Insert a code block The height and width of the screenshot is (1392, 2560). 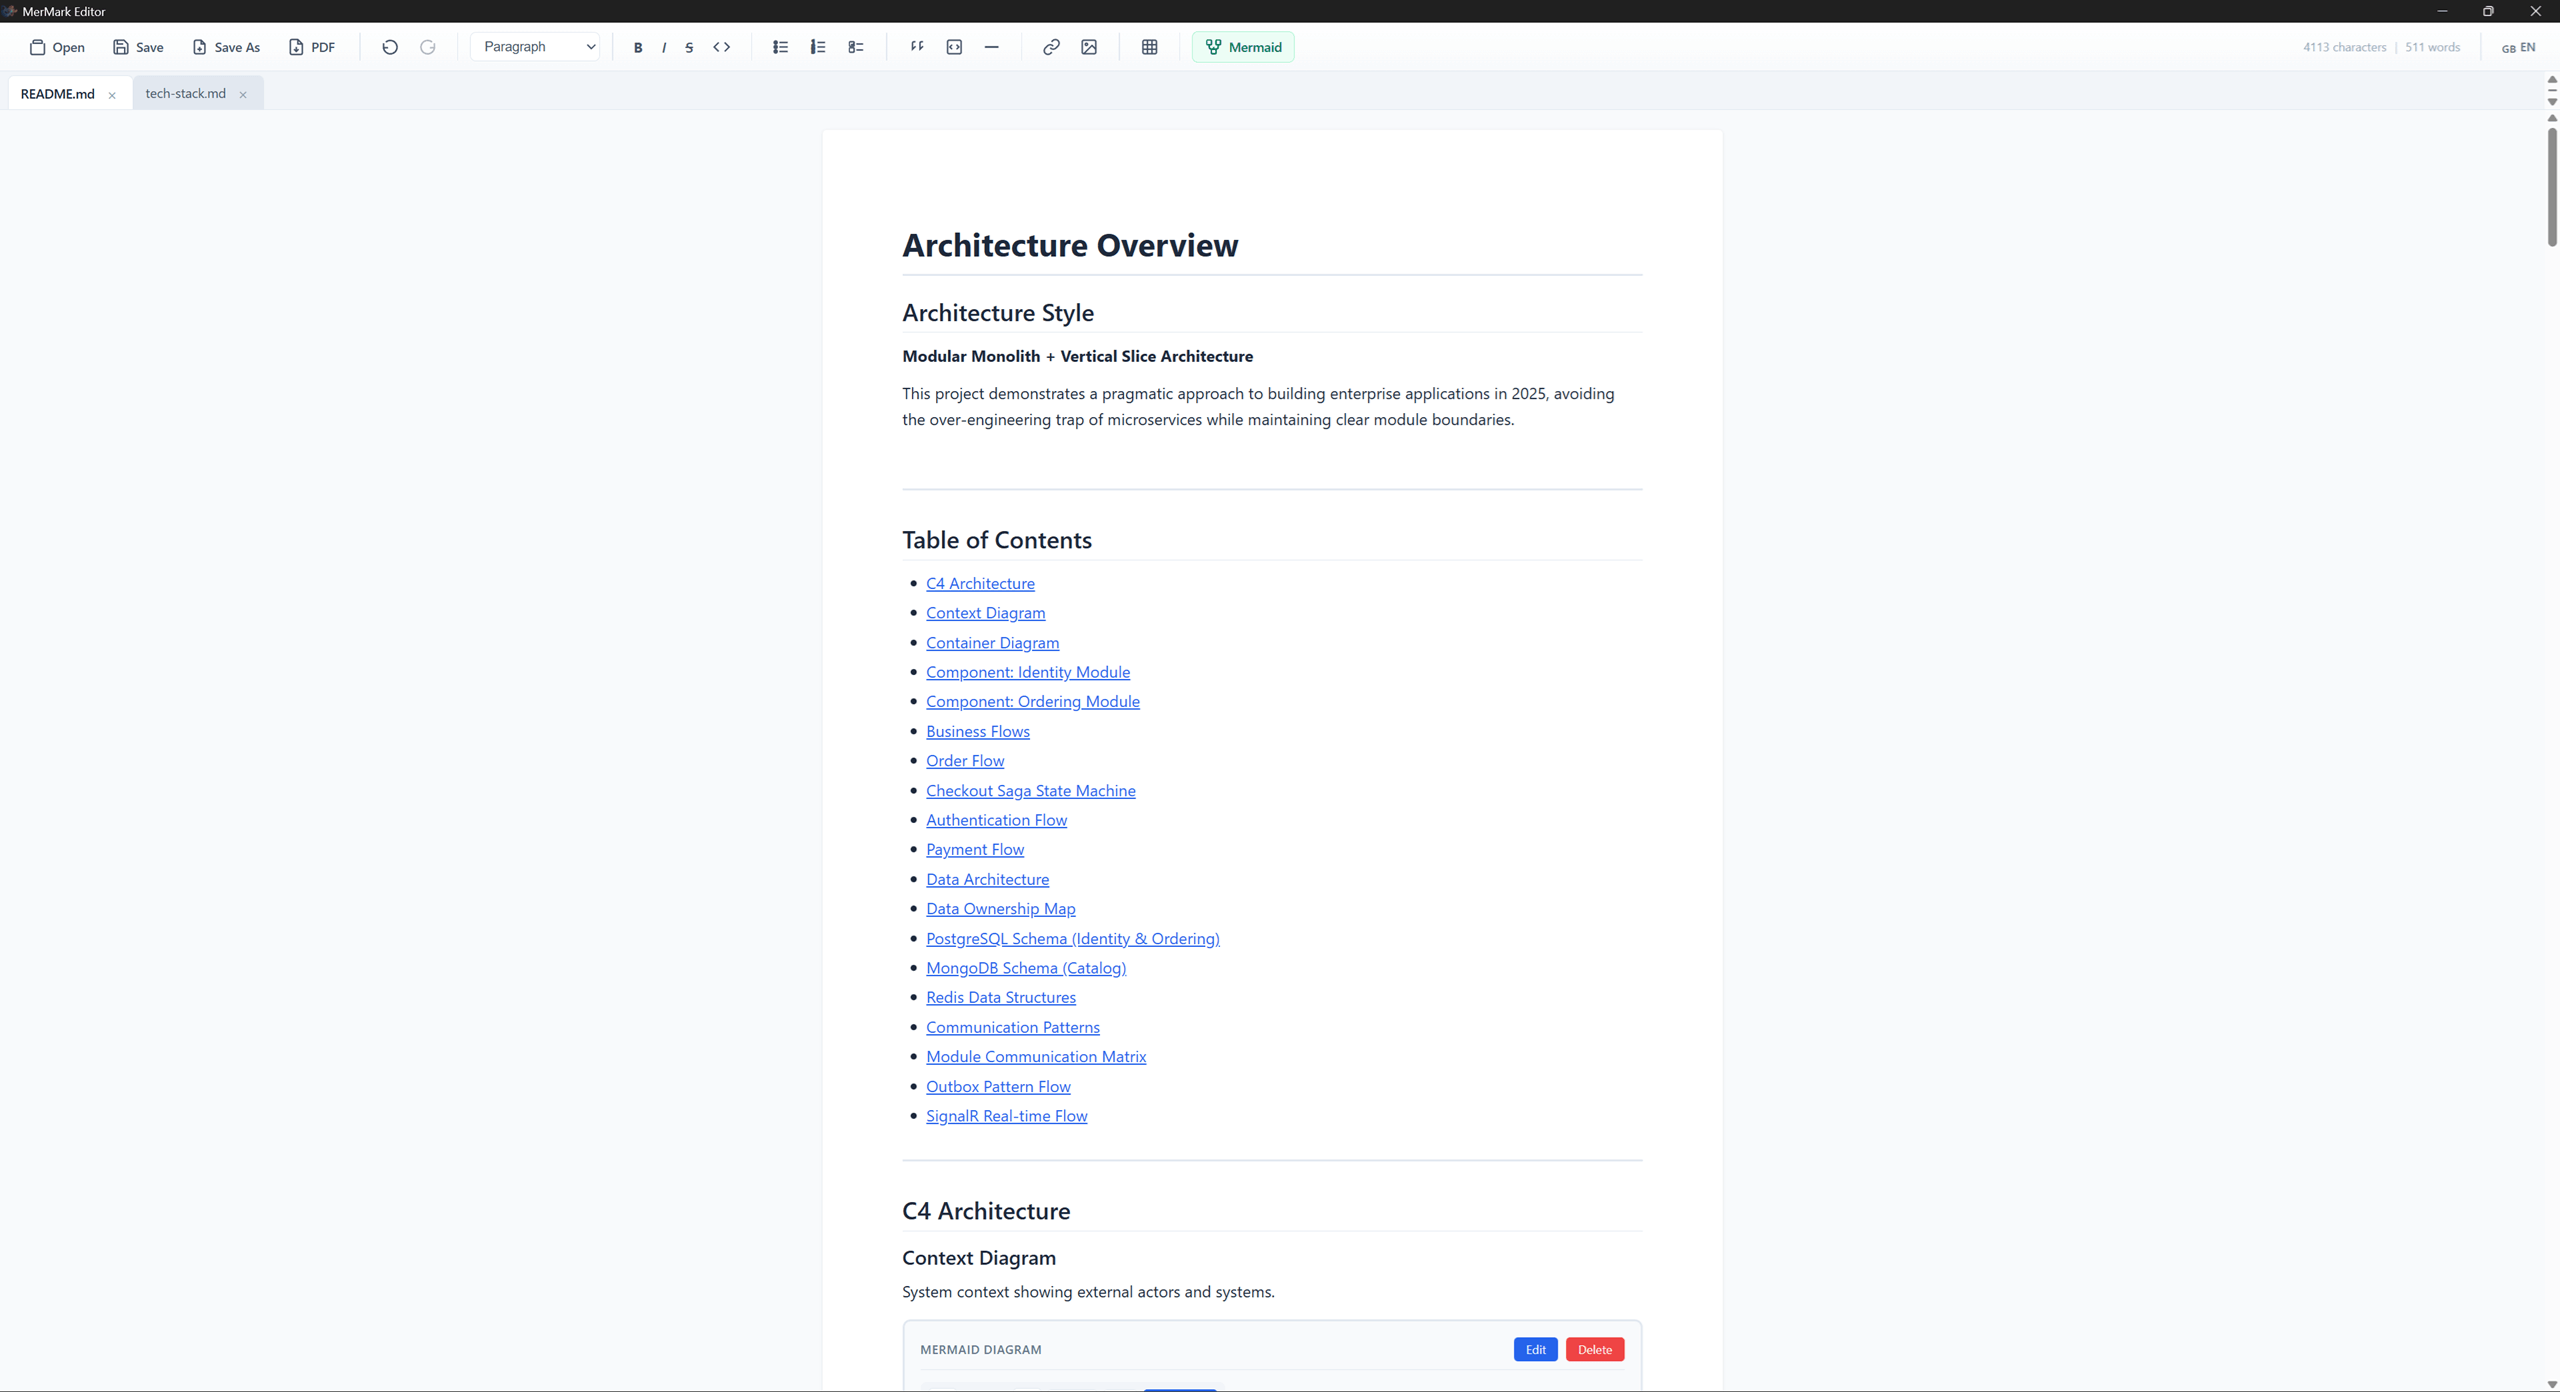pos(954,47)
